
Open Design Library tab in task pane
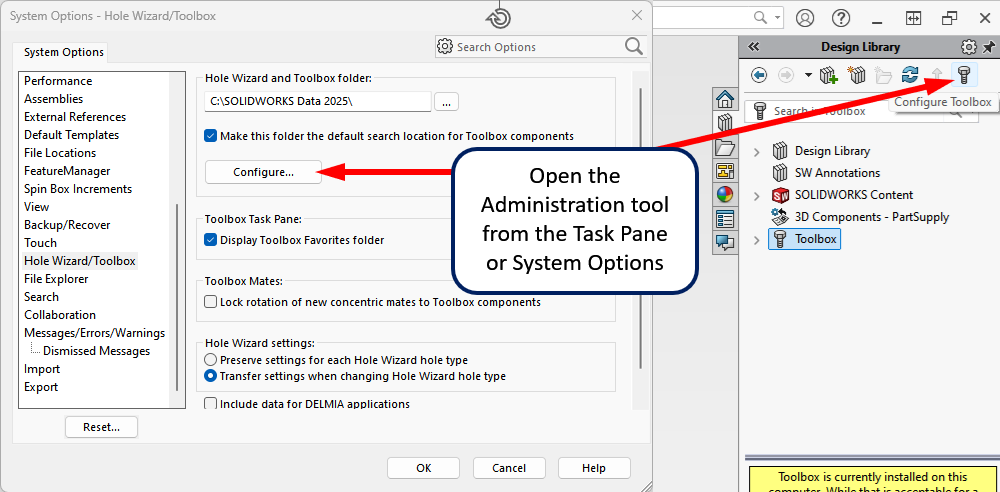point(724,123)
